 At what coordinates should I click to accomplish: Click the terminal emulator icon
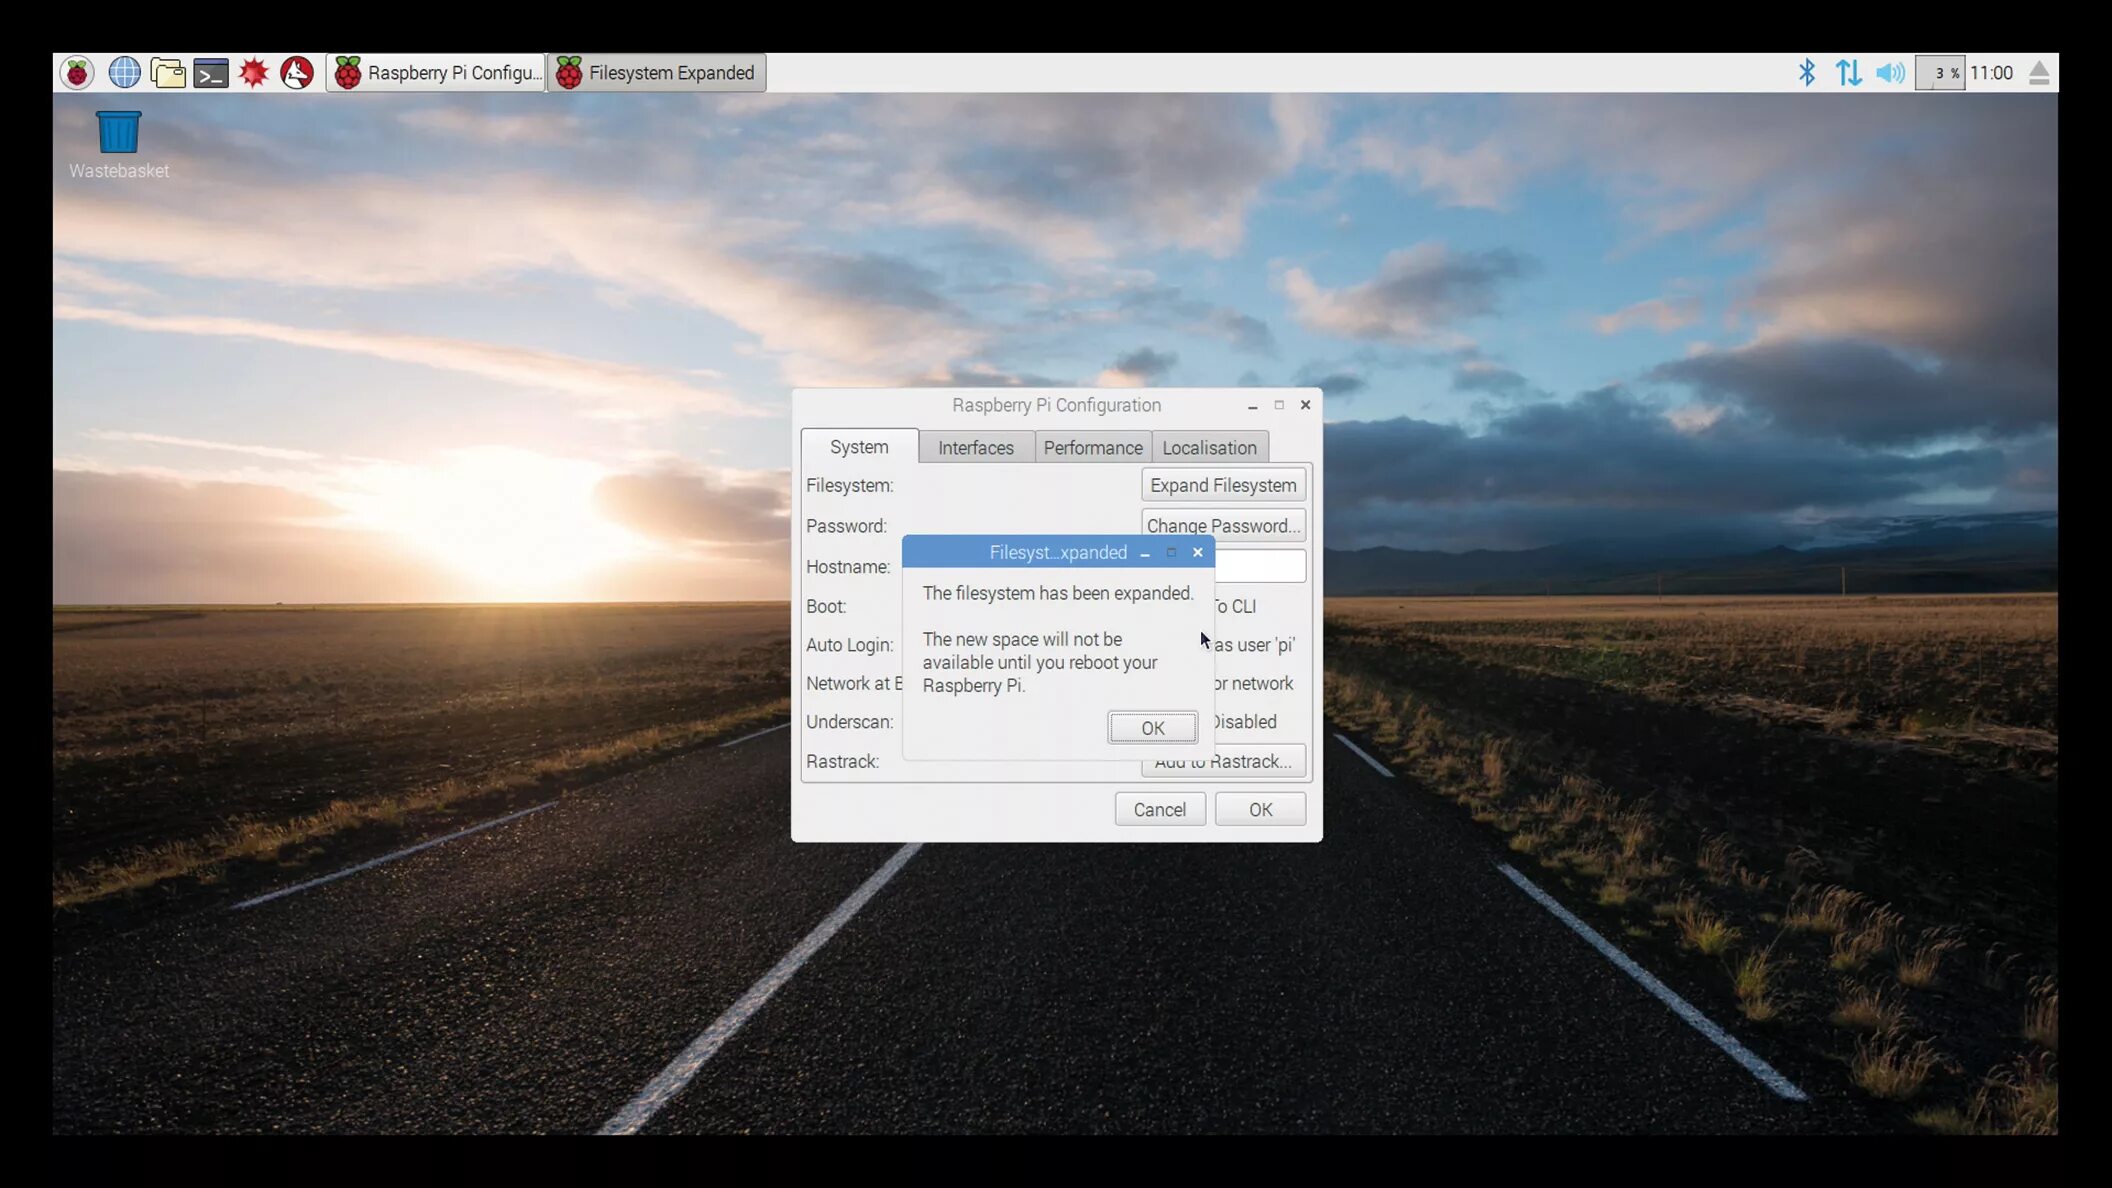click(x=210, y=73)
